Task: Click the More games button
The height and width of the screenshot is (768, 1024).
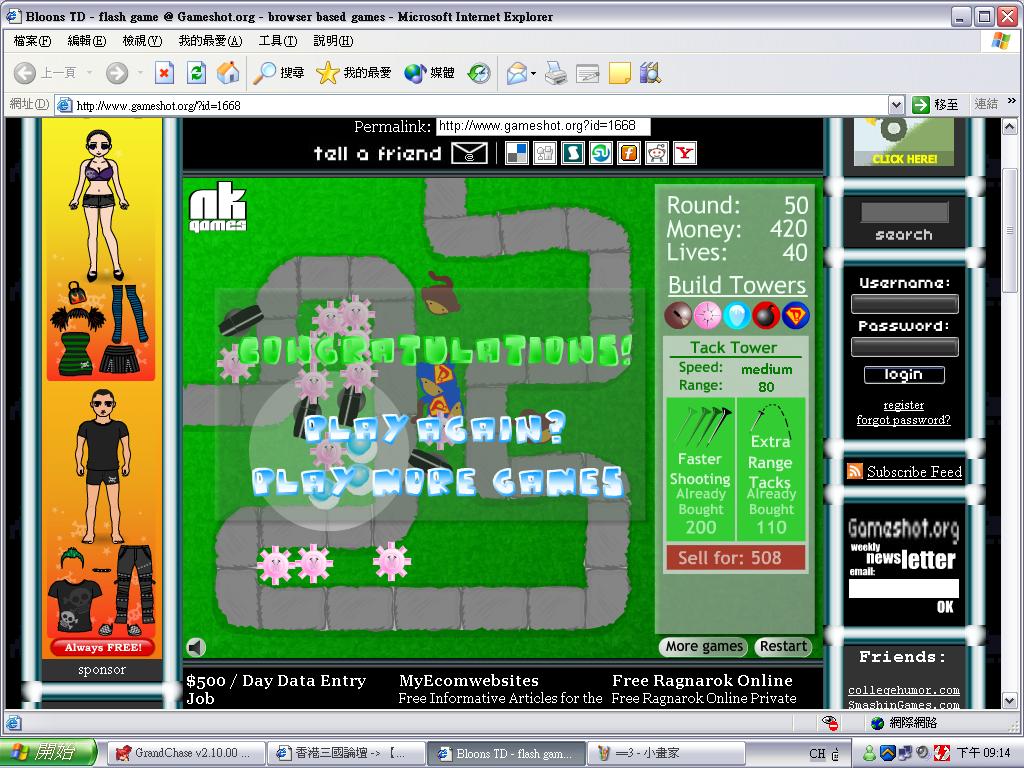Action: pyautogui.click(x=704, y=646)
